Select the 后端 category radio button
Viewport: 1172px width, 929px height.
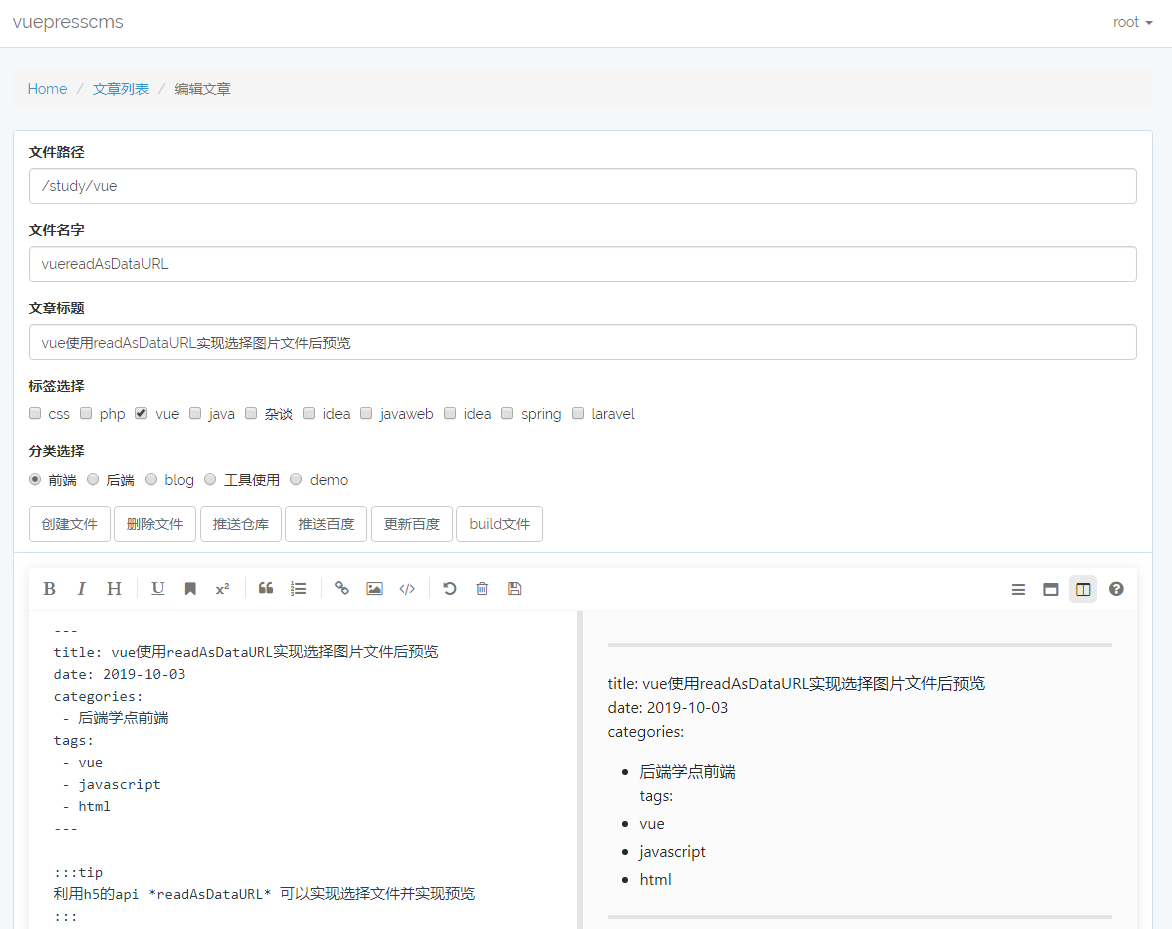(93, 479)
